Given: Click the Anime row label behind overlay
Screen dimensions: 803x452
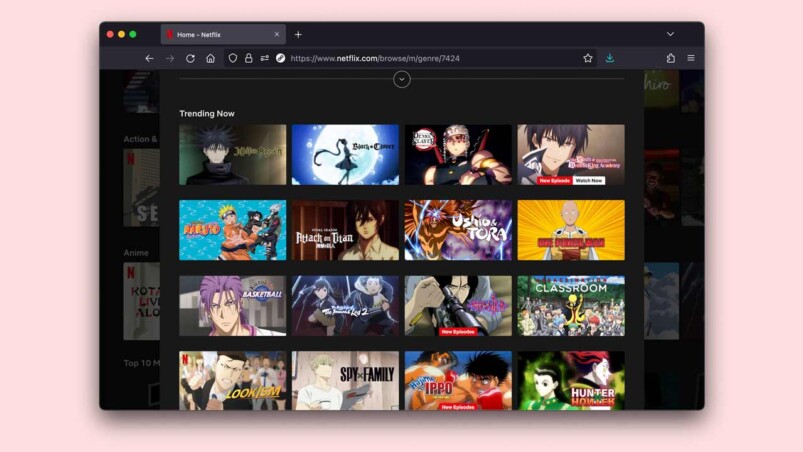Looking at the screenshot, I should tap(136, 253).
